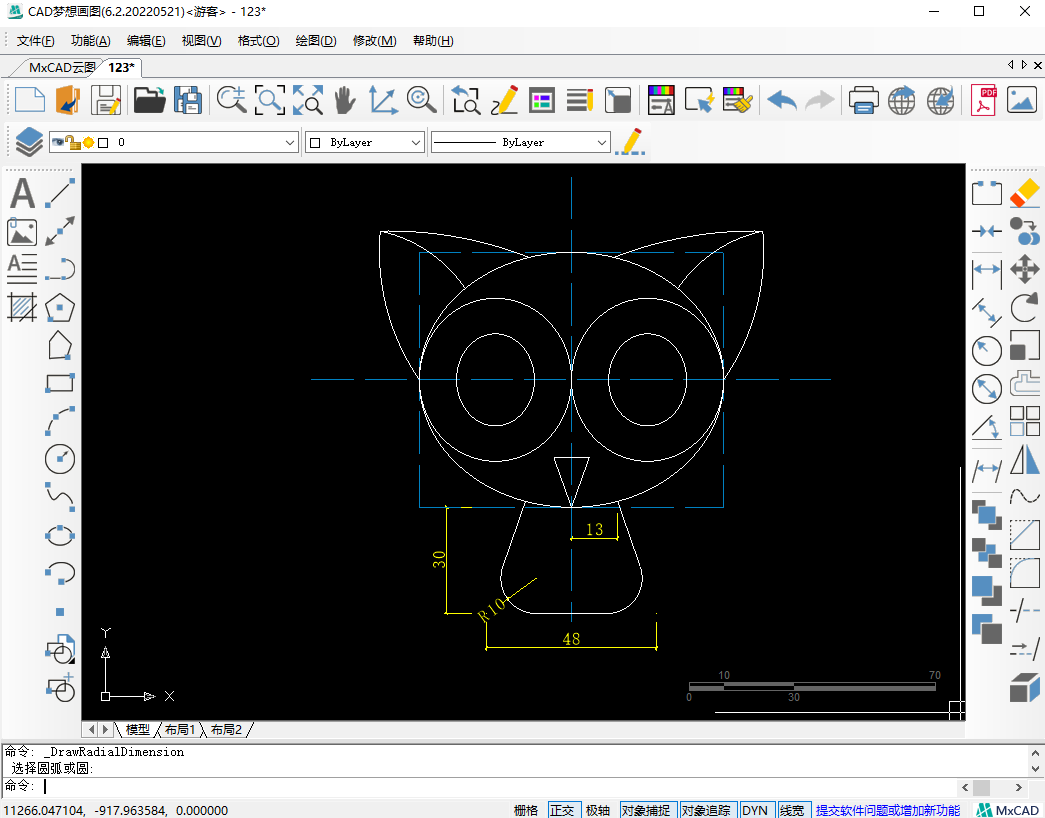The width and height of the screenshot is (1045, 818).
Task: Click document tabs scroll right arrow
Action: click(x=1024, y=65)
